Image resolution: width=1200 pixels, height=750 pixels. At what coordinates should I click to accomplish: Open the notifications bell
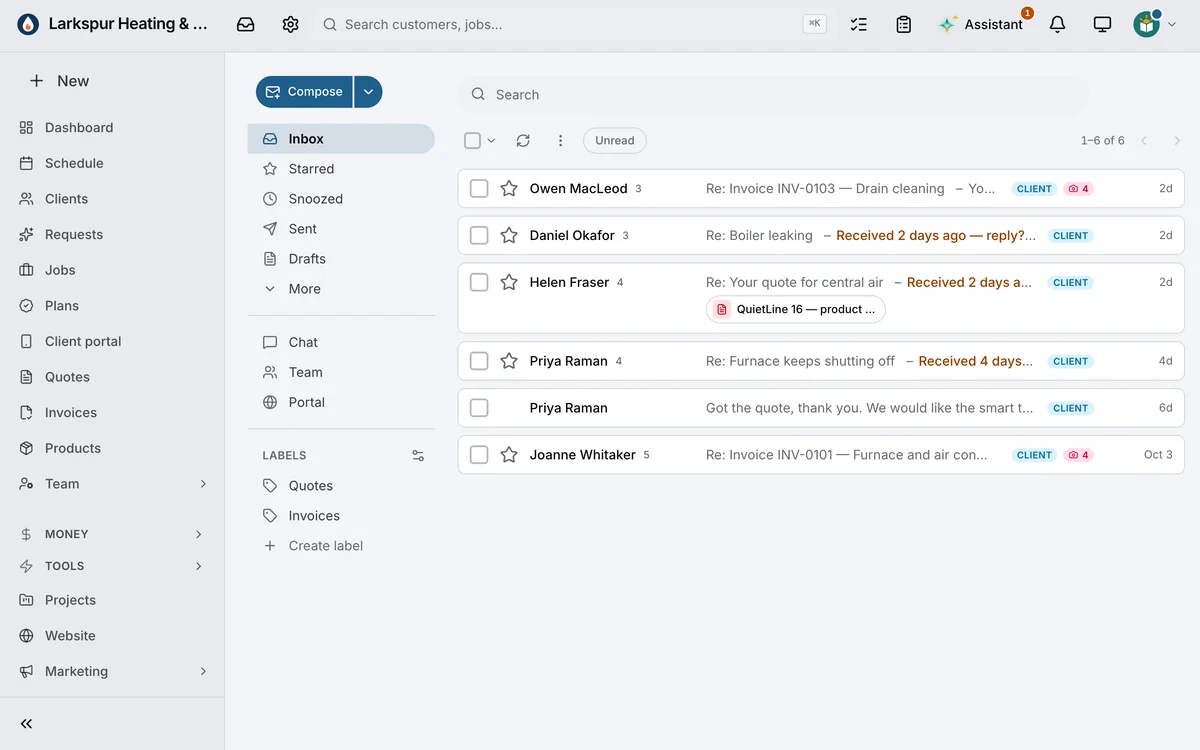click(x=1057, y=24)
